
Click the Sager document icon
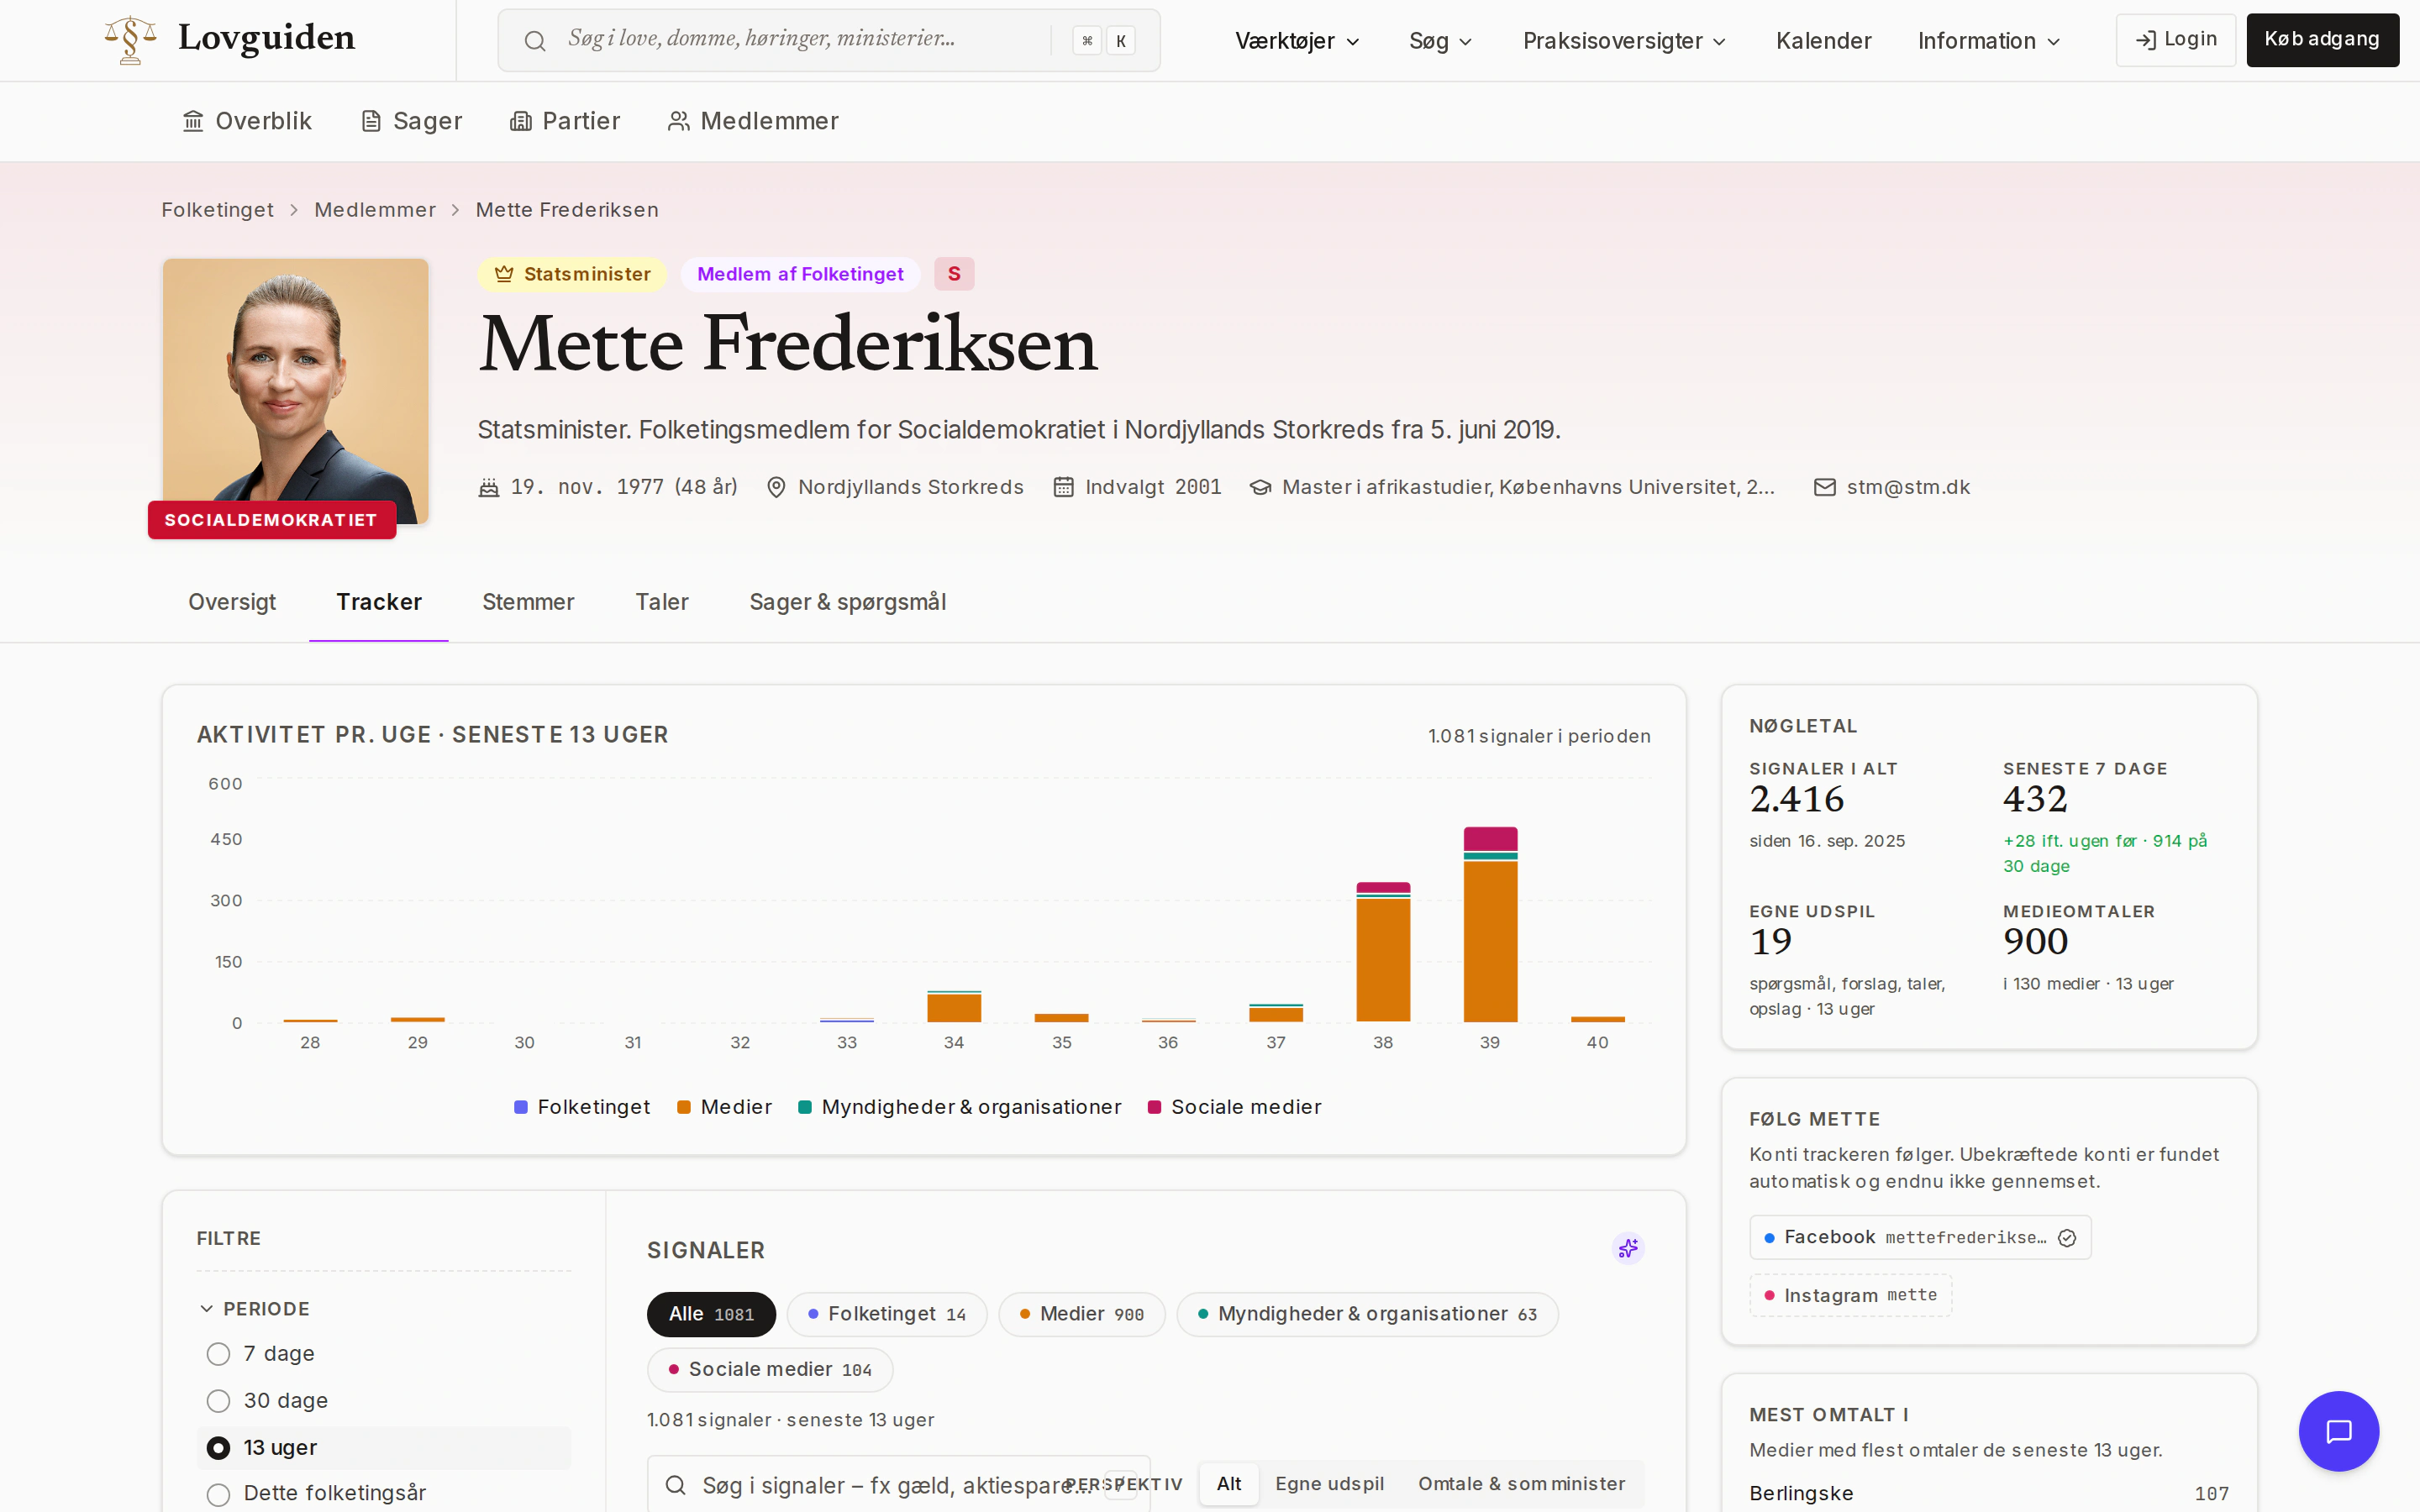click(371, 121)
